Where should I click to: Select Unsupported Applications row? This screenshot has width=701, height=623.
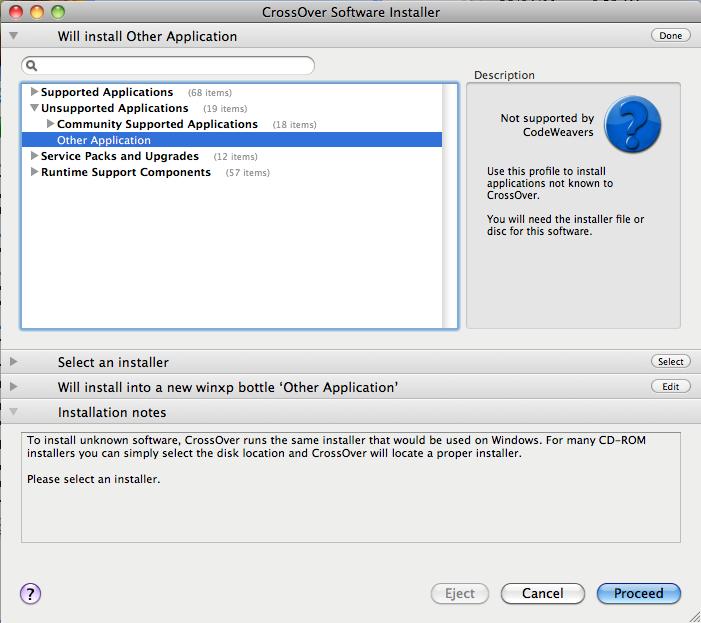(232, 108)
